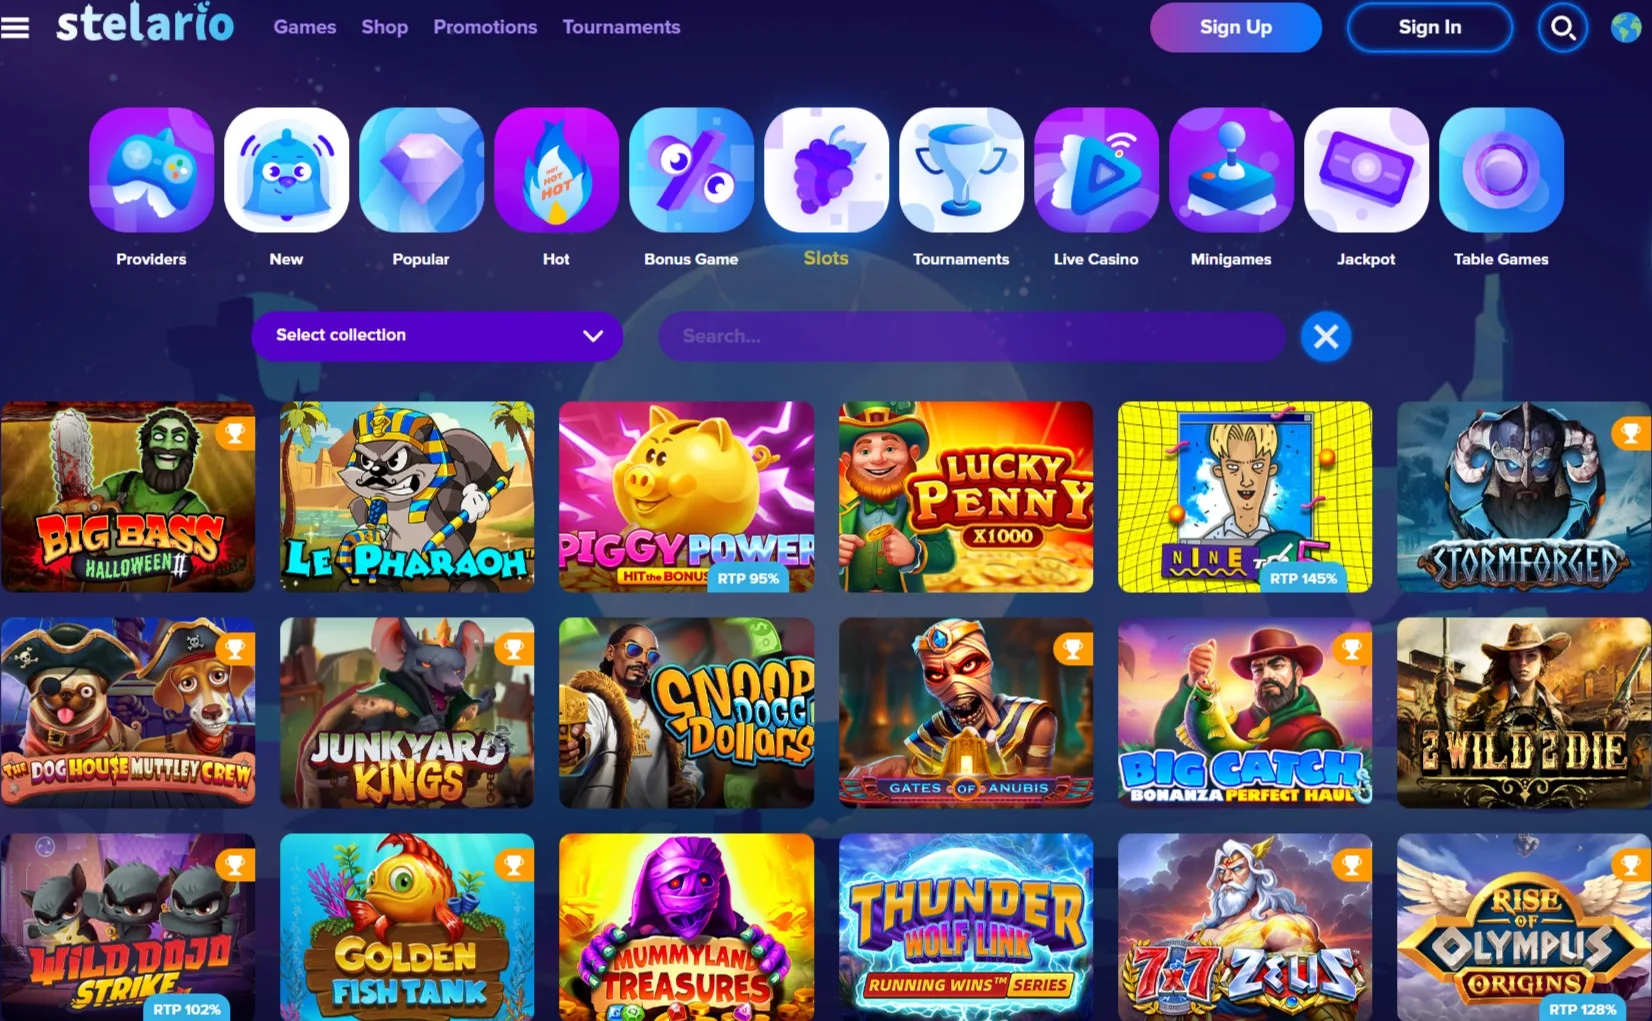The width and height of the screenshot is (1652, 1021).
Task: Choose the Popular diamond icon
Action: [421, 170]
